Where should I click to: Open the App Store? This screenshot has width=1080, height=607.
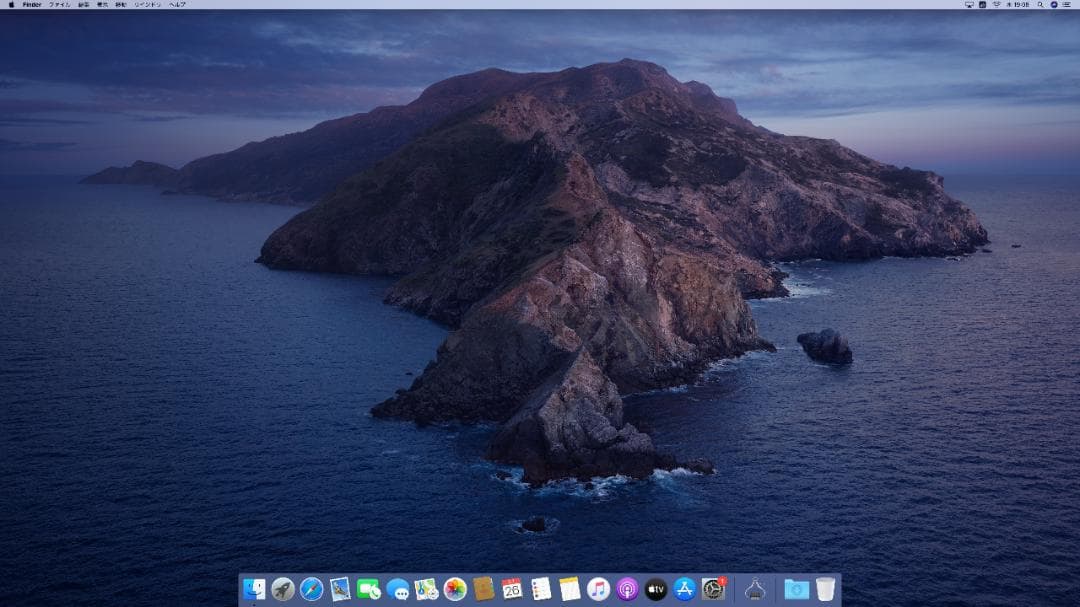click(x=684, y=589)
